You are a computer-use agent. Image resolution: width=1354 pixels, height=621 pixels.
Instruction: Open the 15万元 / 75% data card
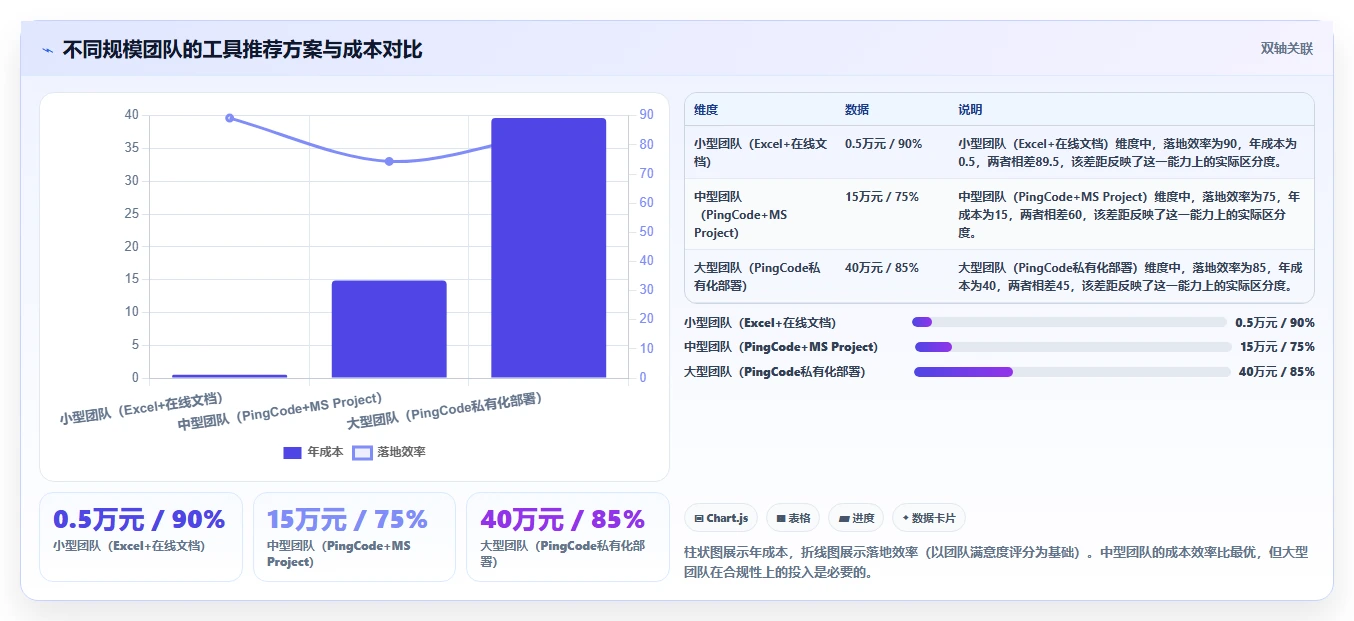click(354, 537)
